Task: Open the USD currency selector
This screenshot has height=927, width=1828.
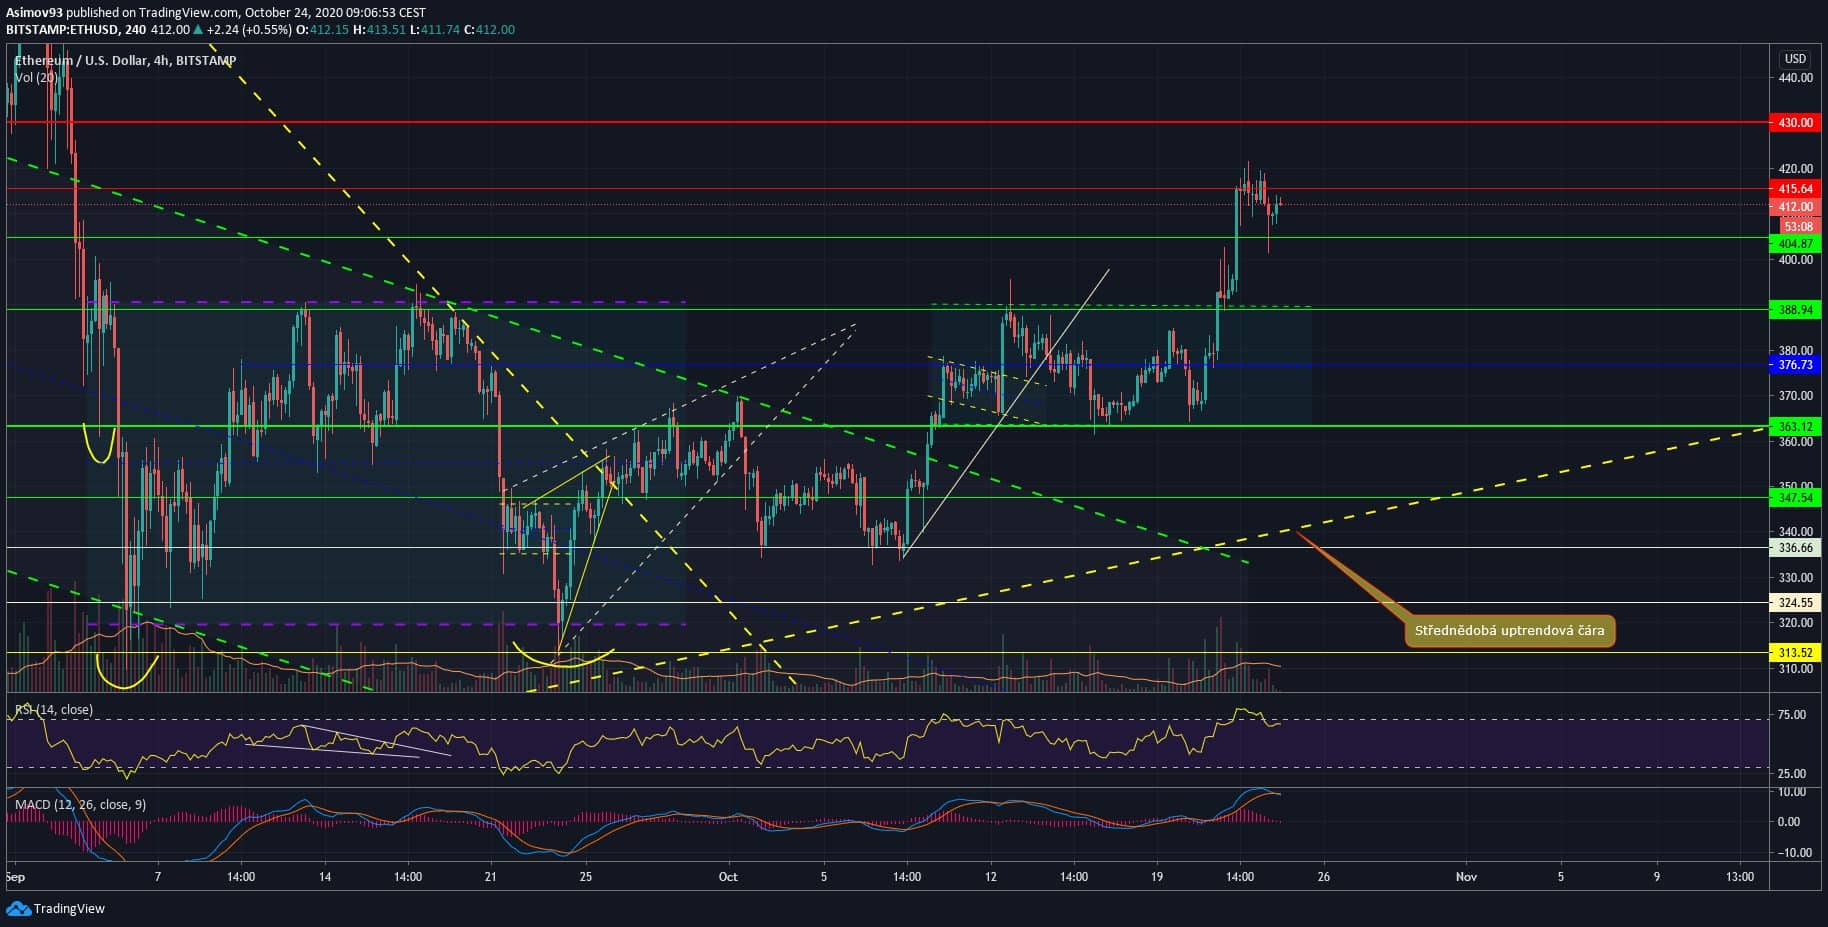Action: (x=1795, y=59)
